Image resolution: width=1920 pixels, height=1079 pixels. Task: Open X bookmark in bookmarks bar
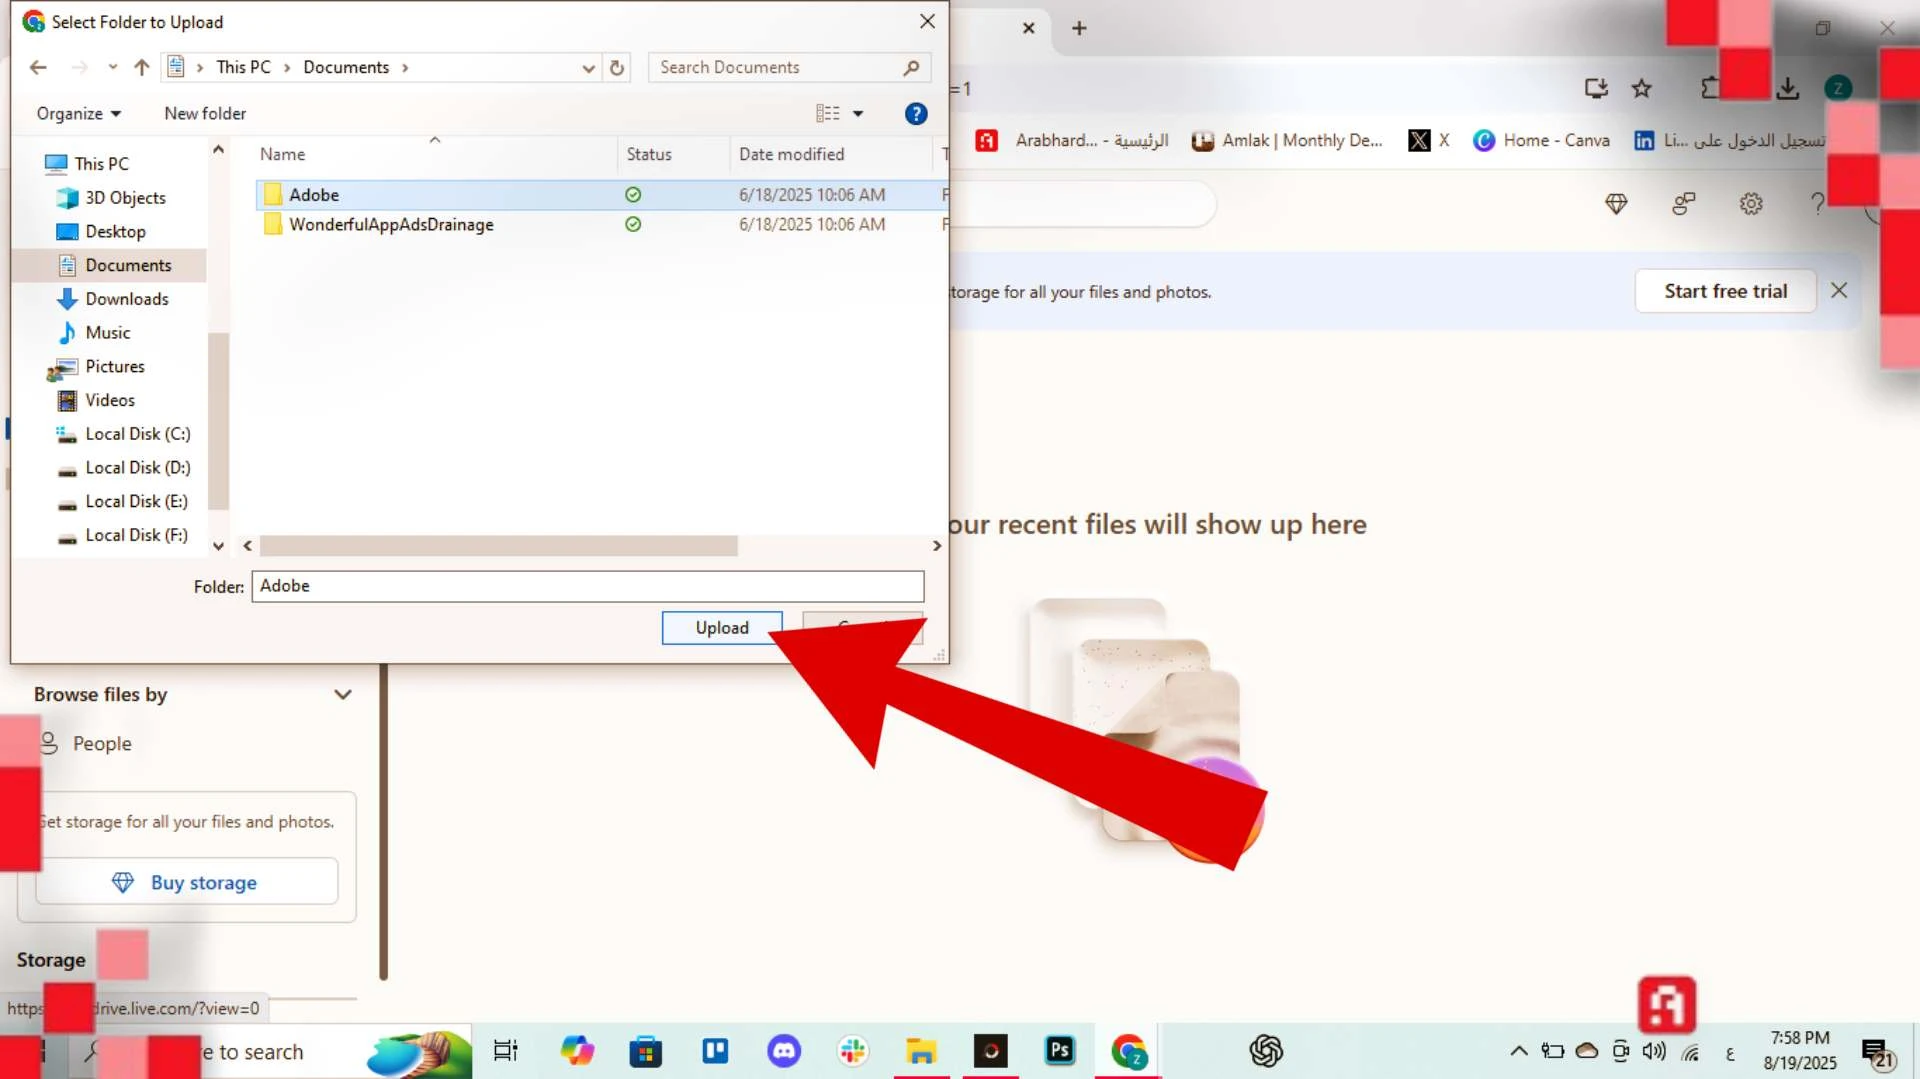(x=1429, y=141)
